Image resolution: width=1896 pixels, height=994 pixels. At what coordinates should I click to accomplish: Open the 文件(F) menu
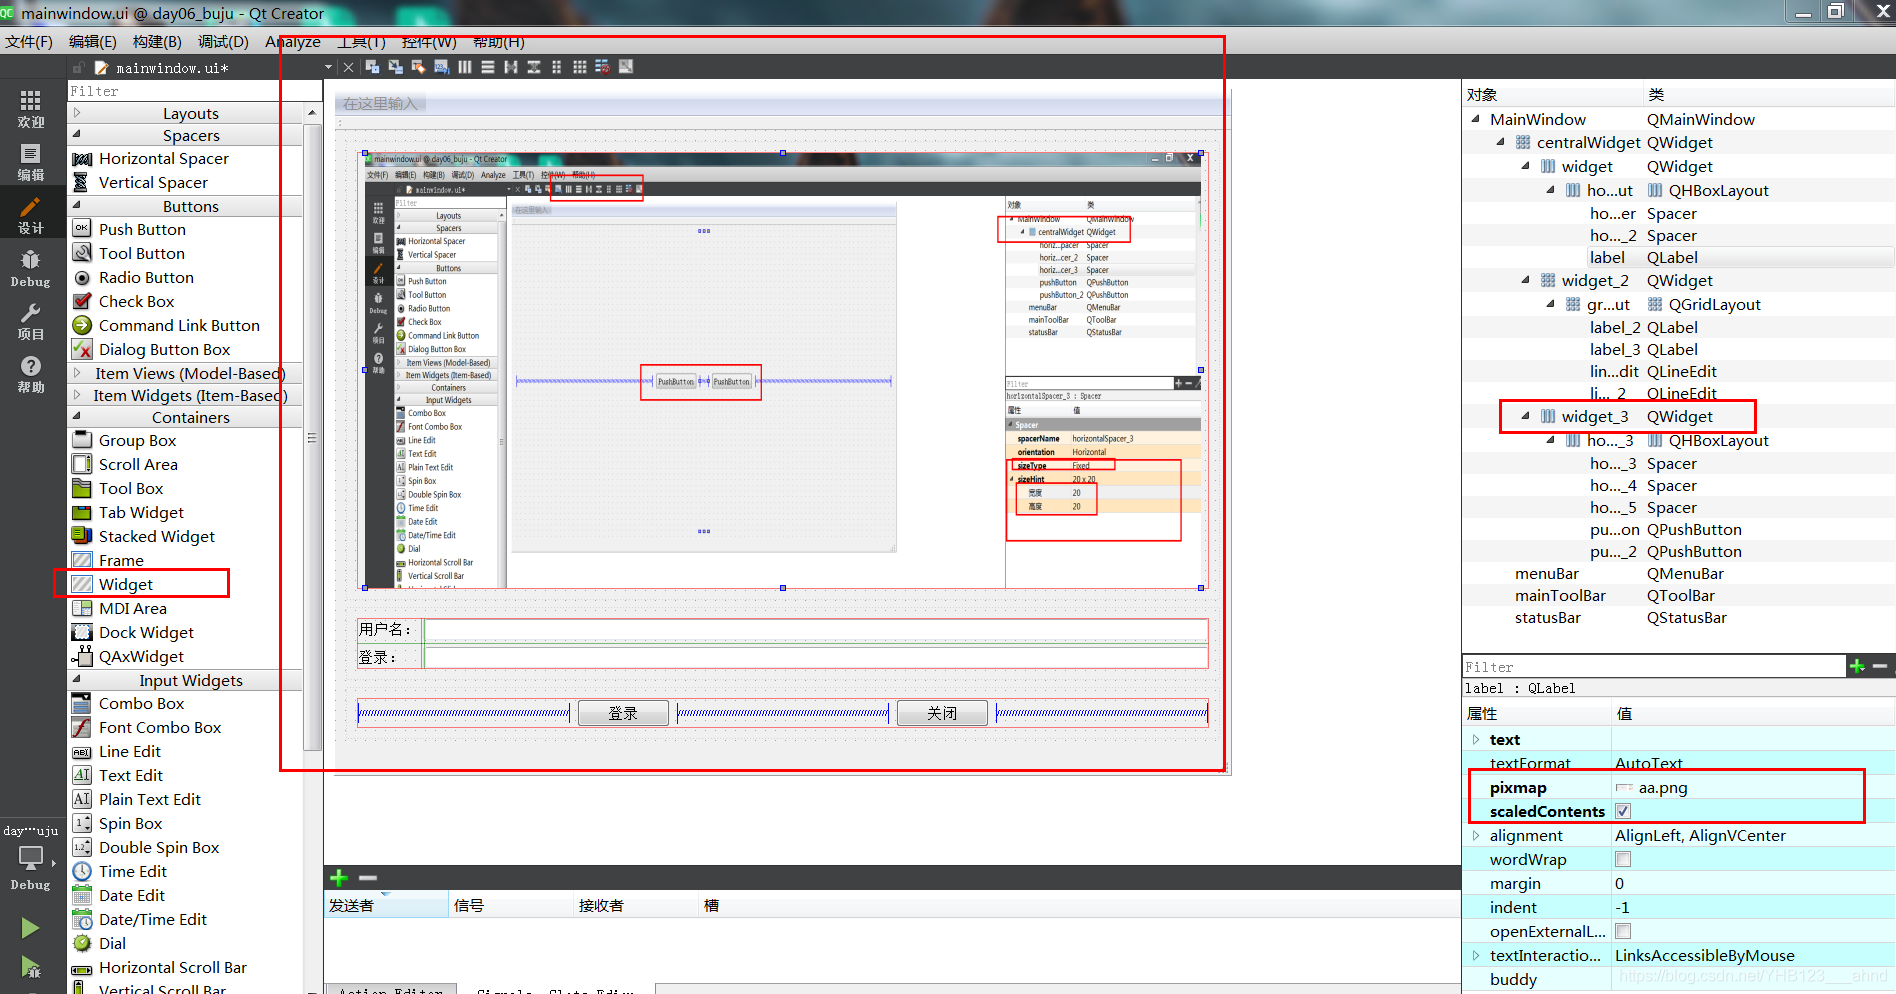coord(29,41)
